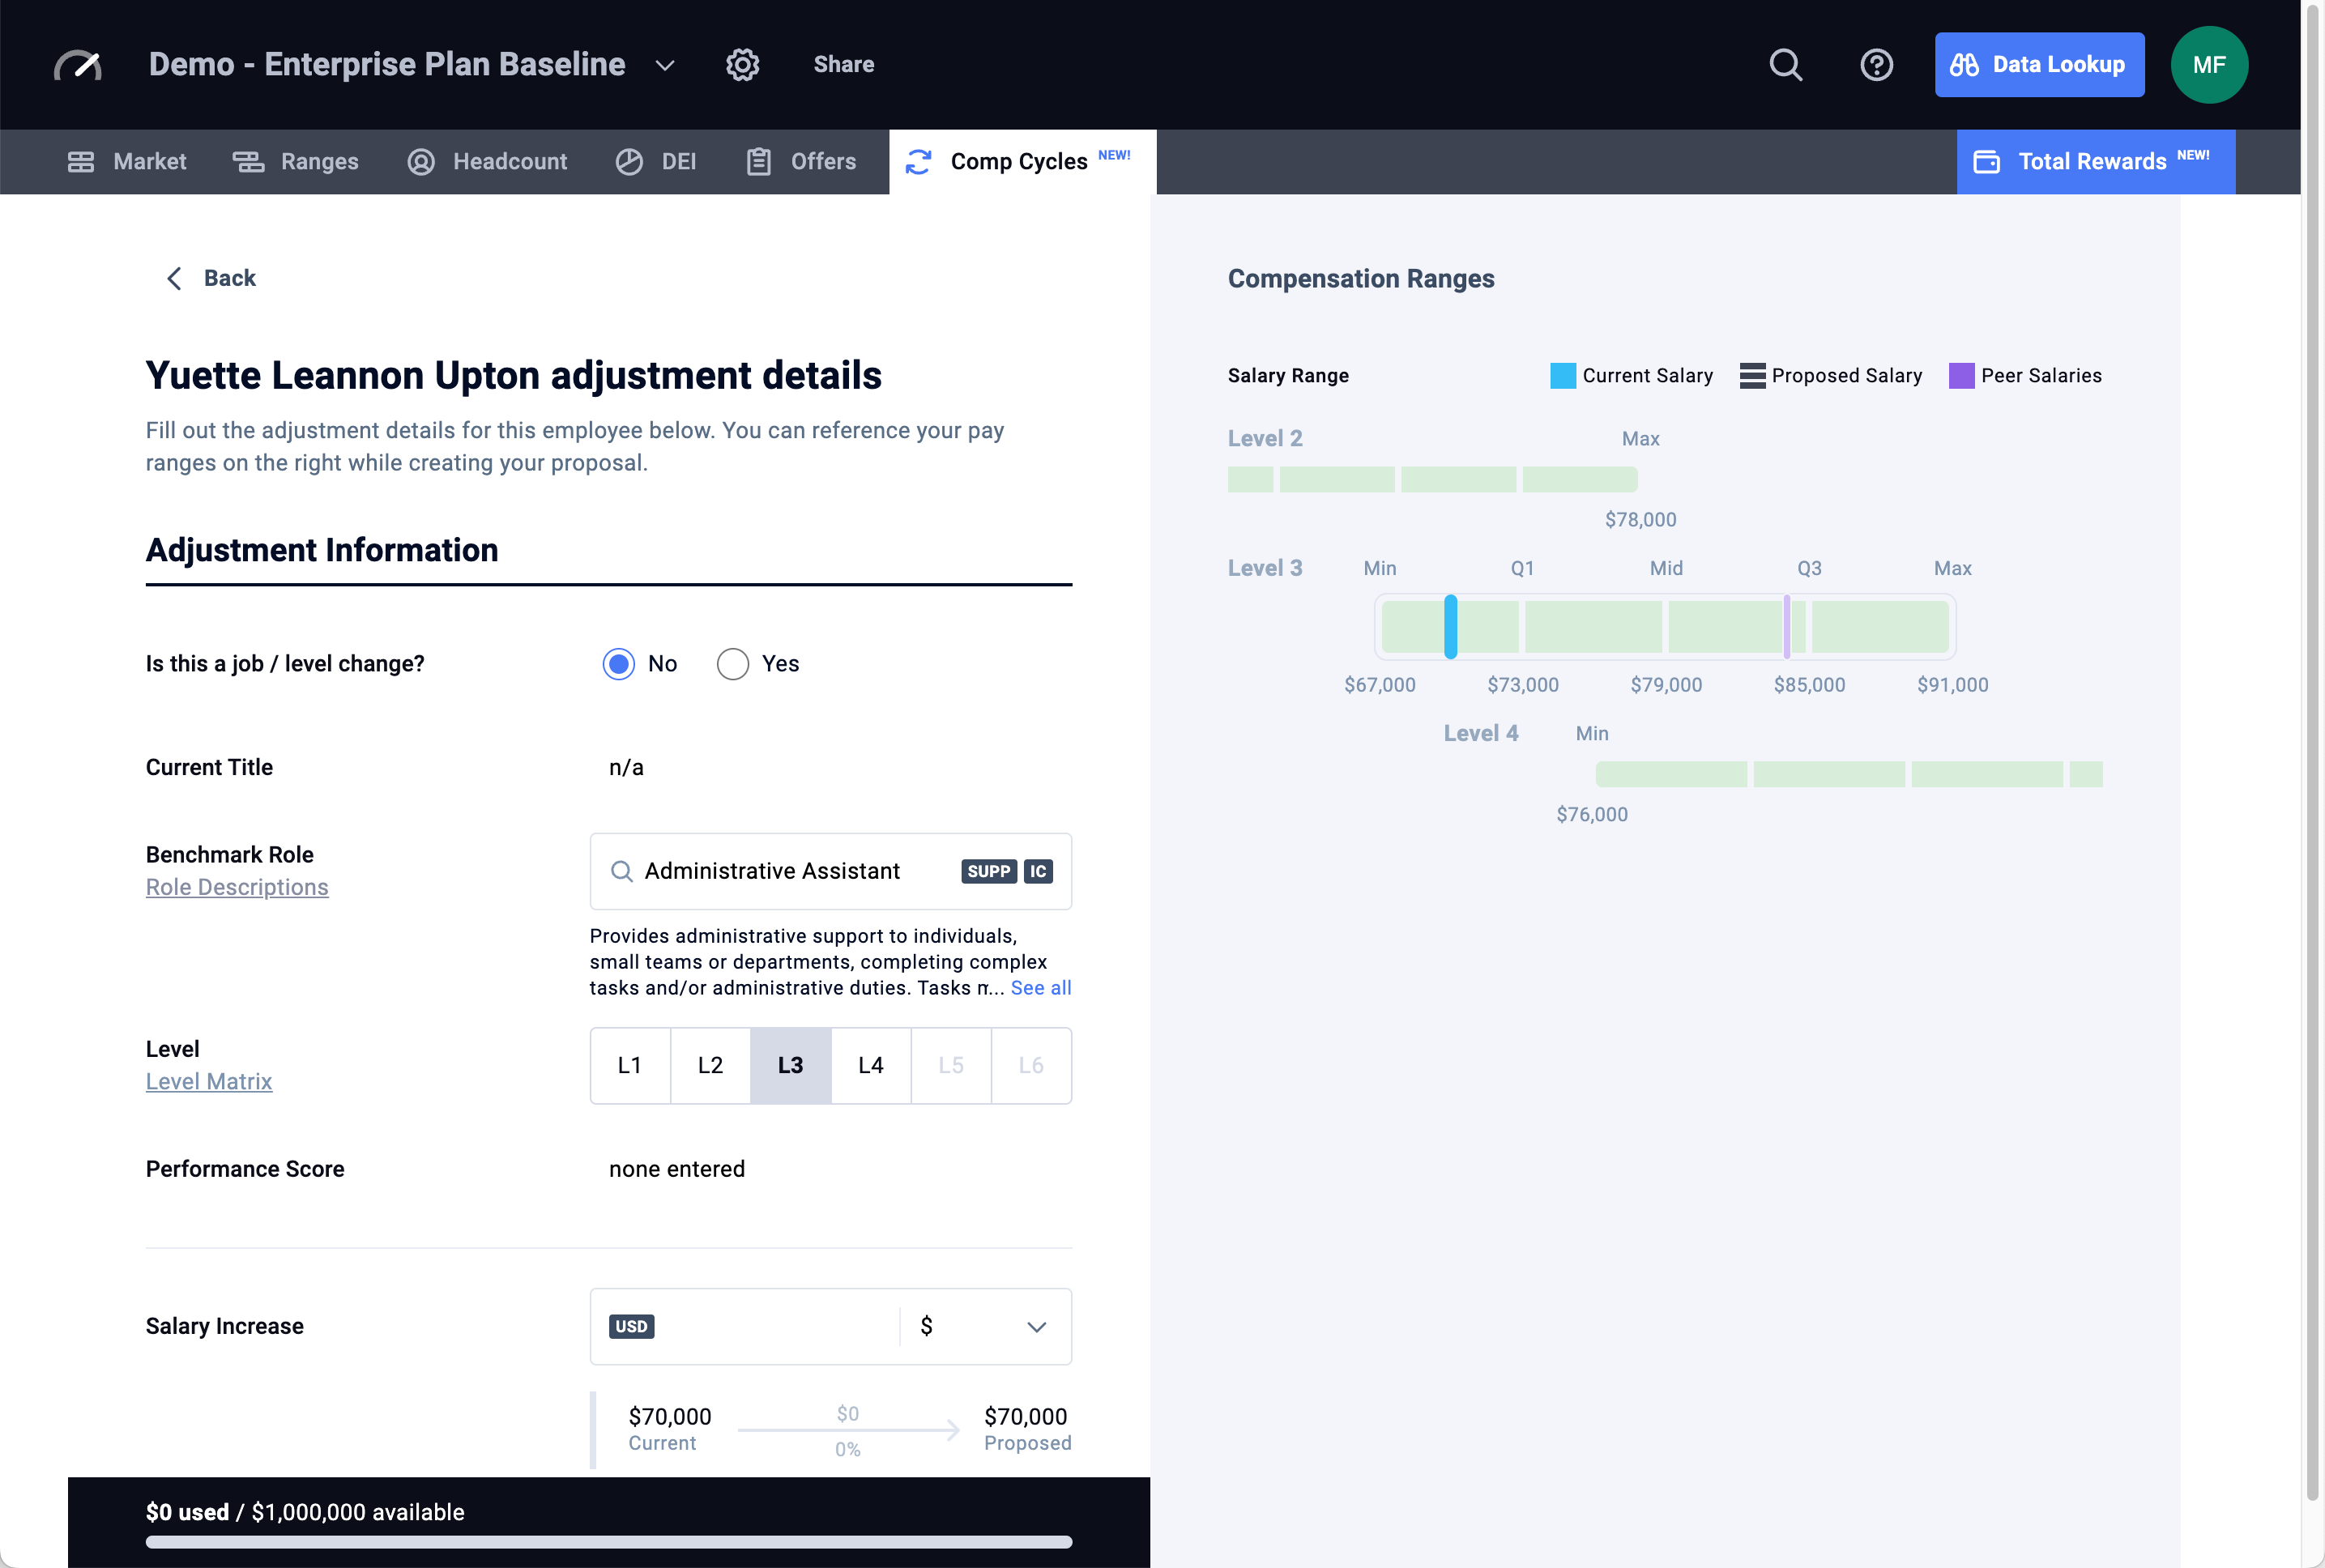2325x1568 pixels.
Task: Expand the plan name dropdown chevron
Action: (664, 66)
